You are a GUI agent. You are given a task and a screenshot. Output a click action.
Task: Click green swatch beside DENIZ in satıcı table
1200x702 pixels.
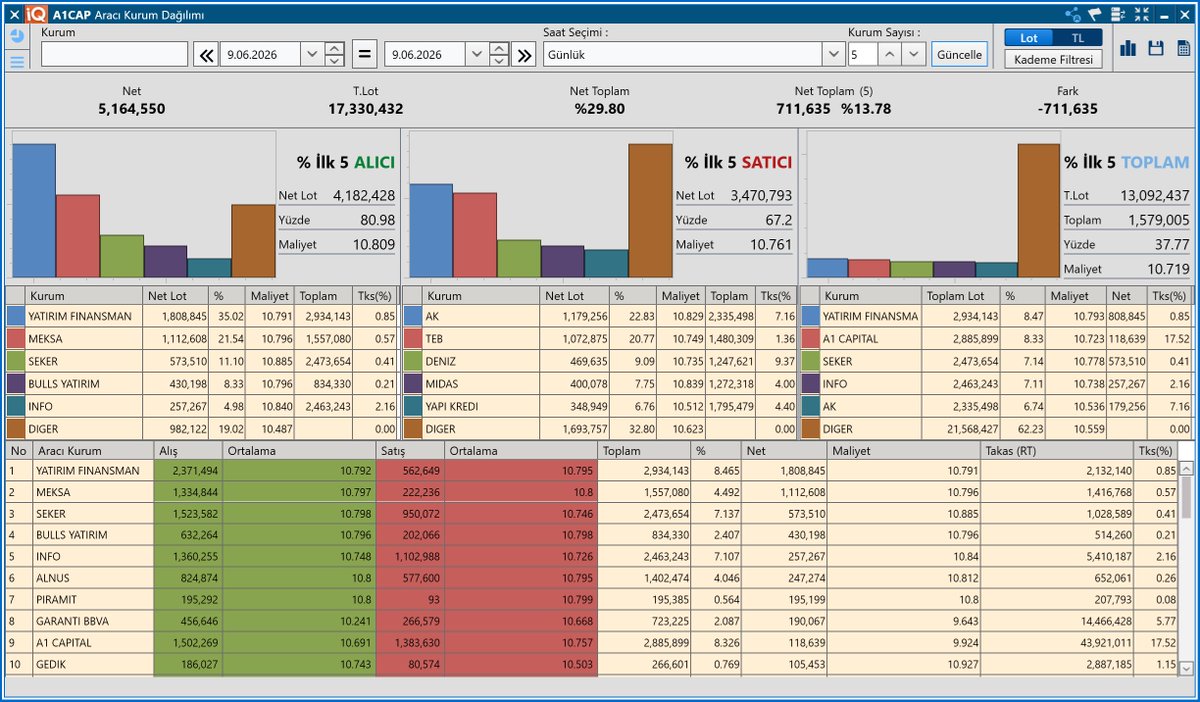tap(412, 361)
